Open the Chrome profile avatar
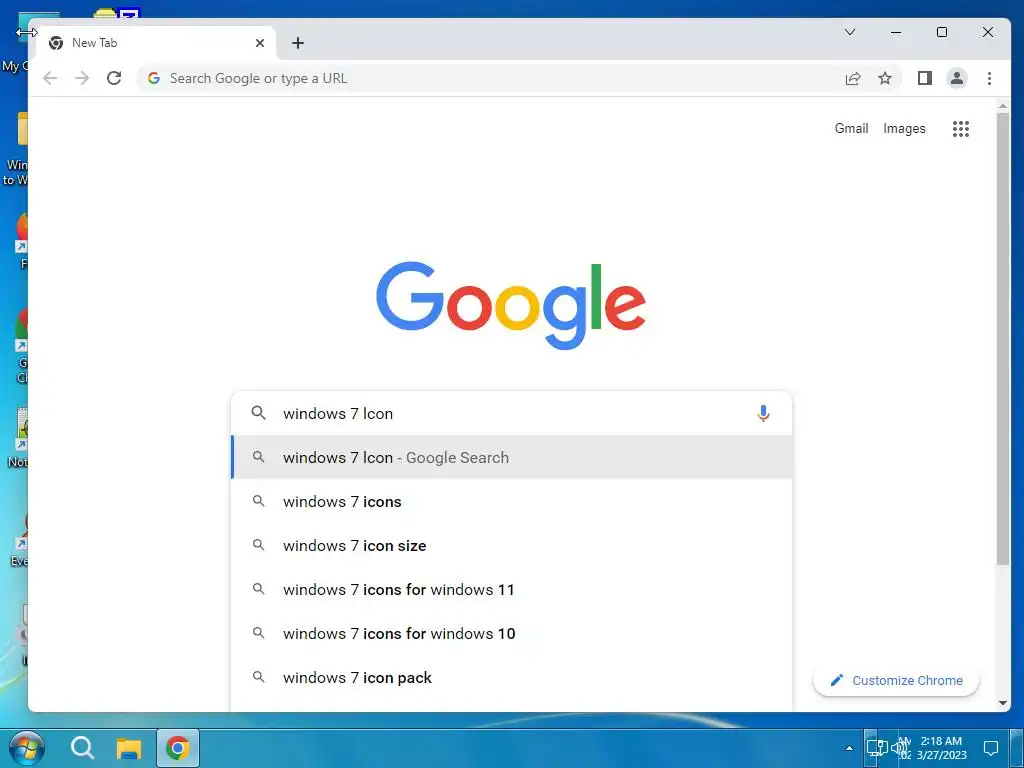Viewport: 1024px width, 768px height. pyautogui.click(x=957, y=78)
